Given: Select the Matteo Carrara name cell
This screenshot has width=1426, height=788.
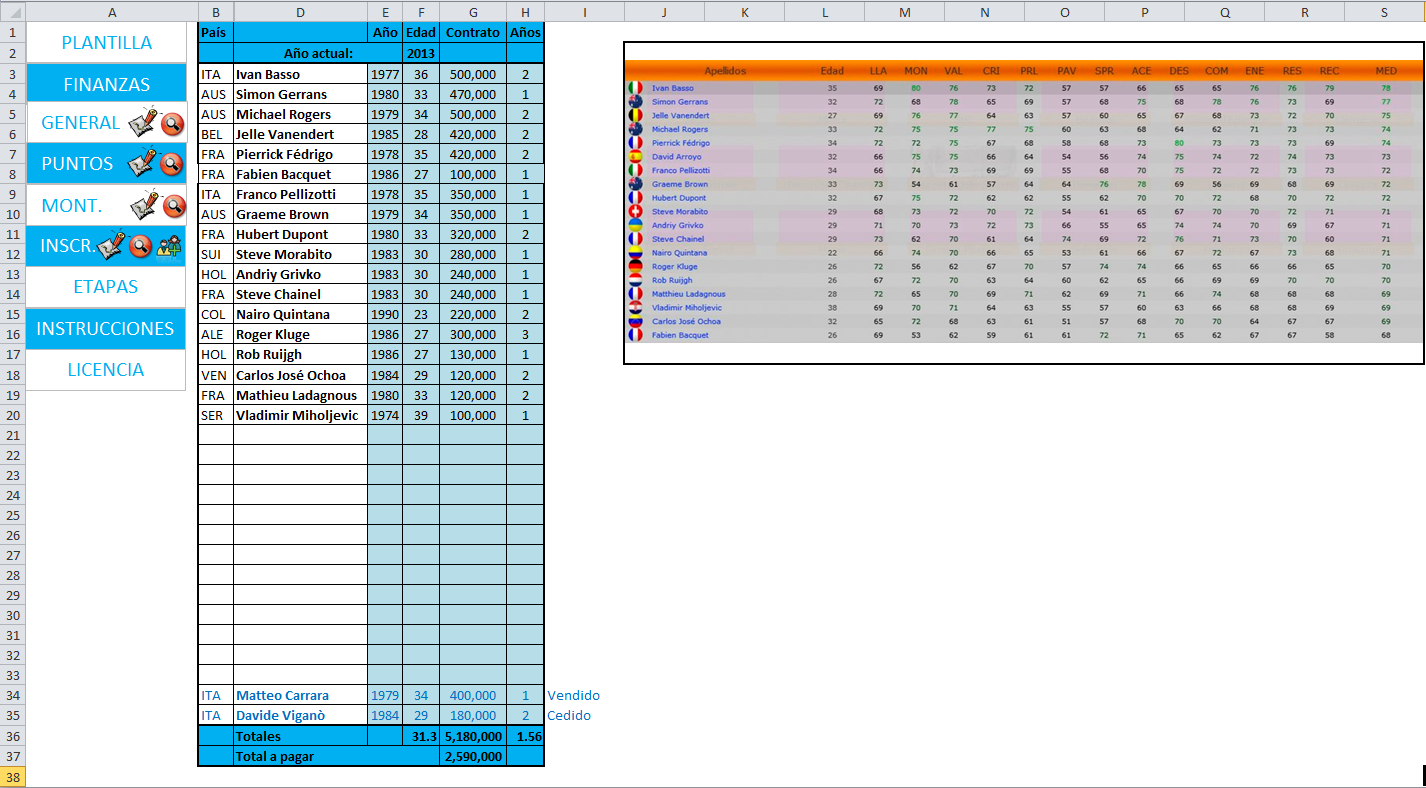Looking at the screenshot, I should click(300, 695).
